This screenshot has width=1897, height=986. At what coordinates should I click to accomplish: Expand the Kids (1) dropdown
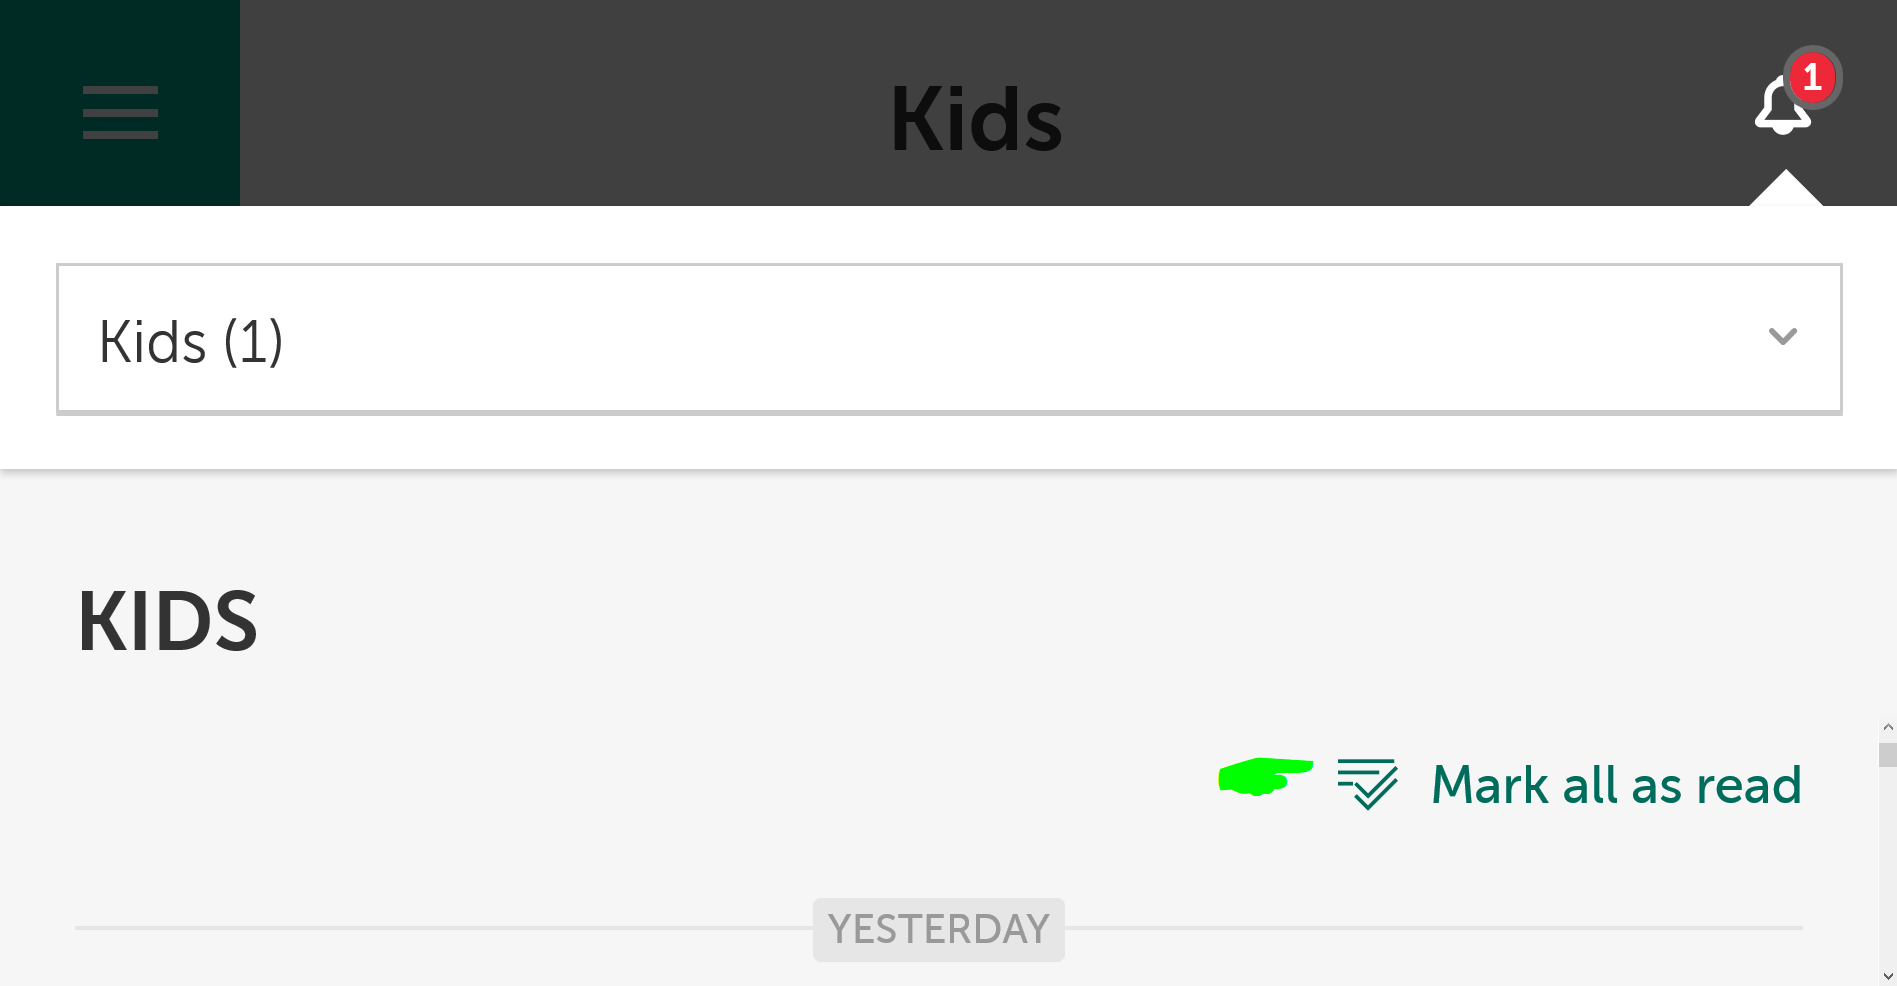pyautogui.click(x=948, y=339)
